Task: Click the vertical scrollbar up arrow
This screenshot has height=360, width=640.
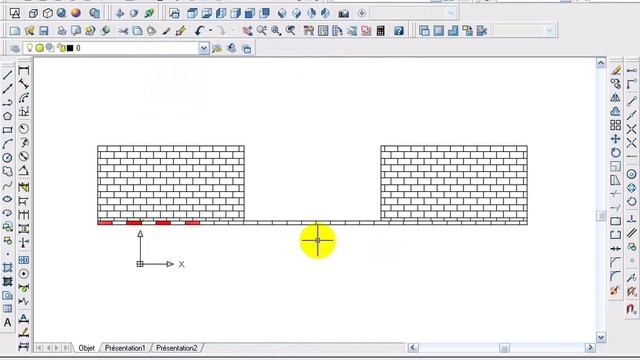Action: pos(601,63)
